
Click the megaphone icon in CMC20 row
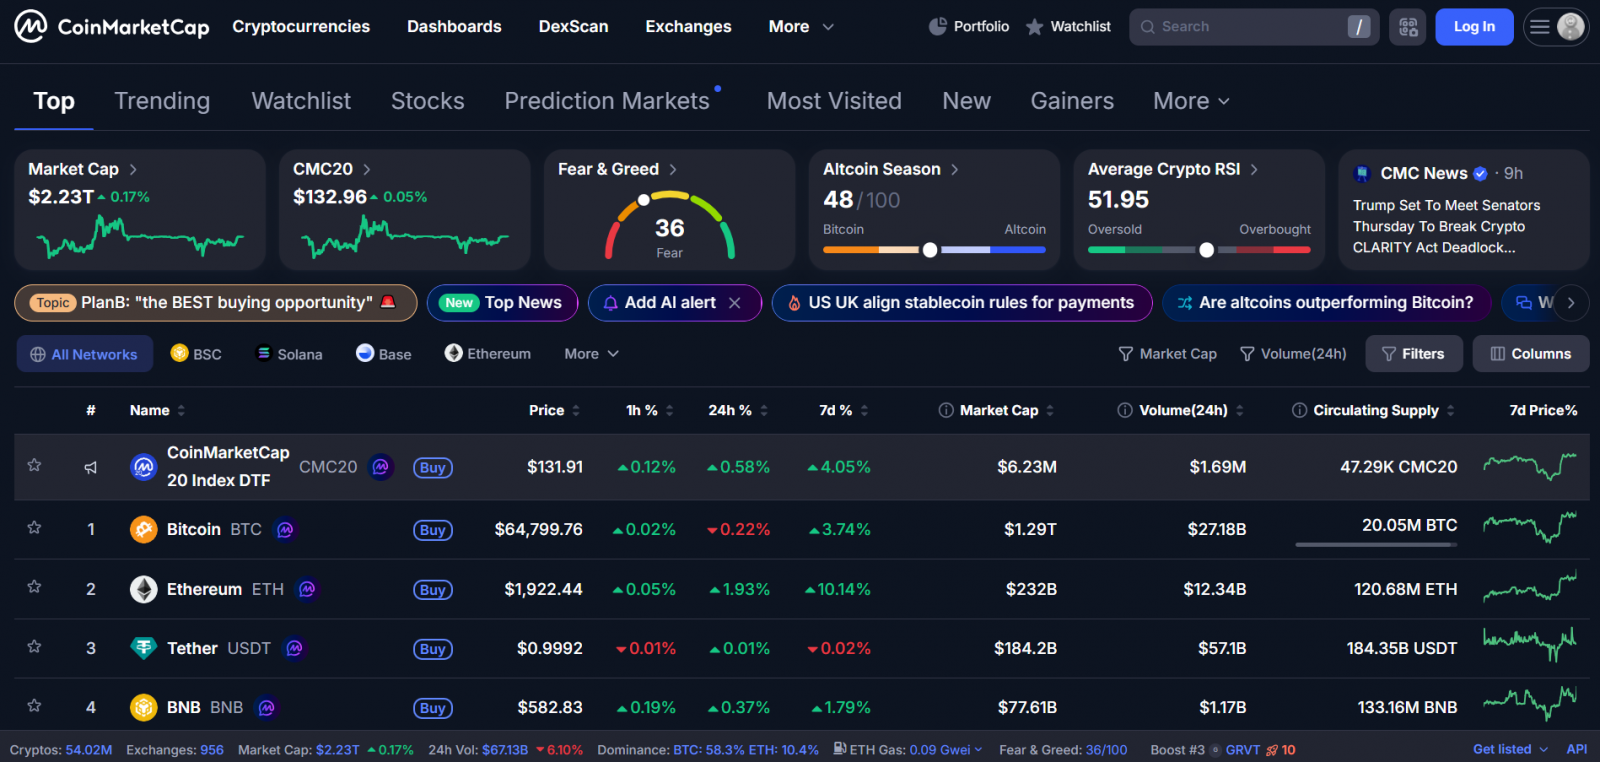click(x=91, y=467)
